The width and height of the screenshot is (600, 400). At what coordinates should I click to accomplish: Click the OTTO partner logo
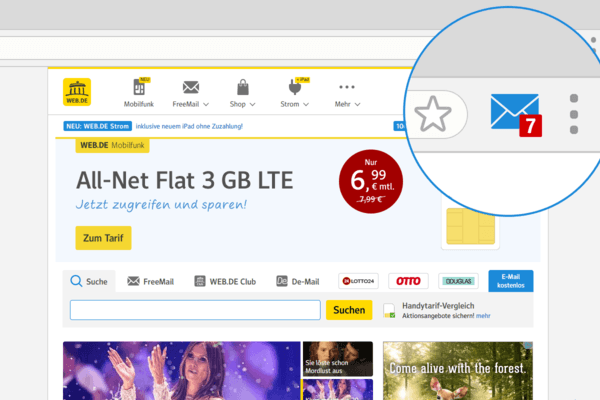408,281
